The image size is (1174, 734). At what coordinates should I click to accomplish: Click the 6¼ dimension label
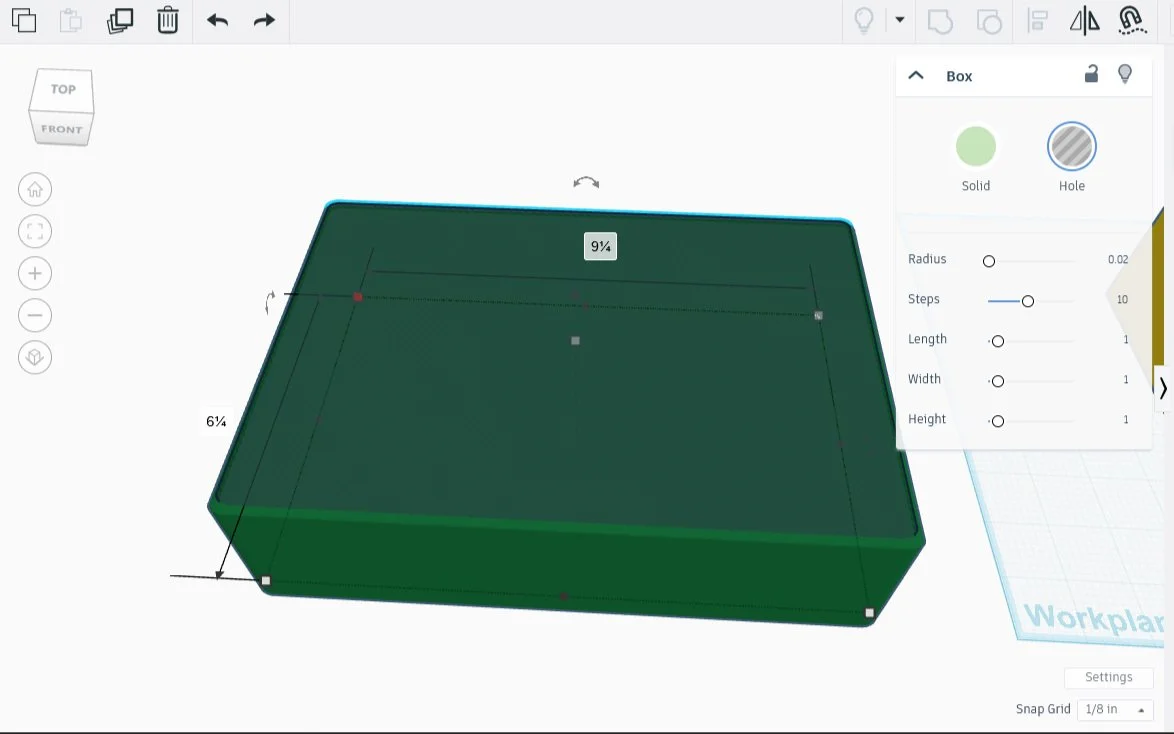[216, 421]
